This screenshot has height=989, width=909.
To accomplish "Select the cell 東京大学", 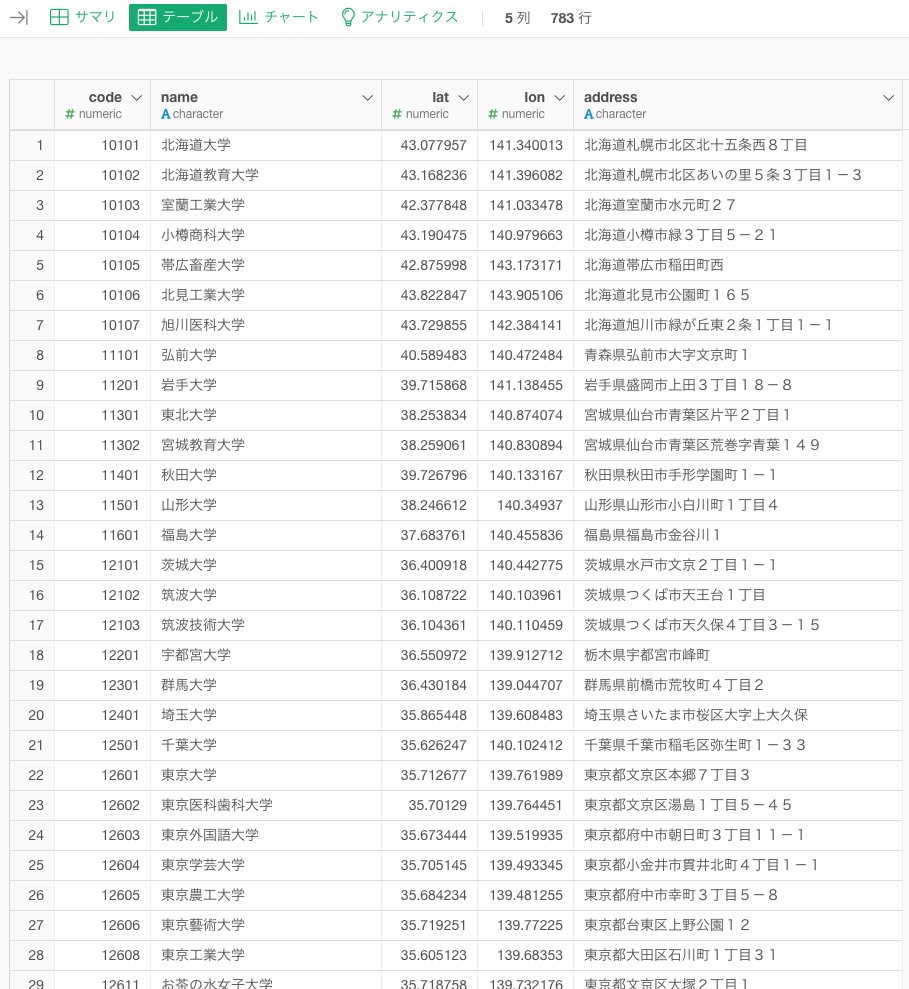I will click(x=266, y=775).
